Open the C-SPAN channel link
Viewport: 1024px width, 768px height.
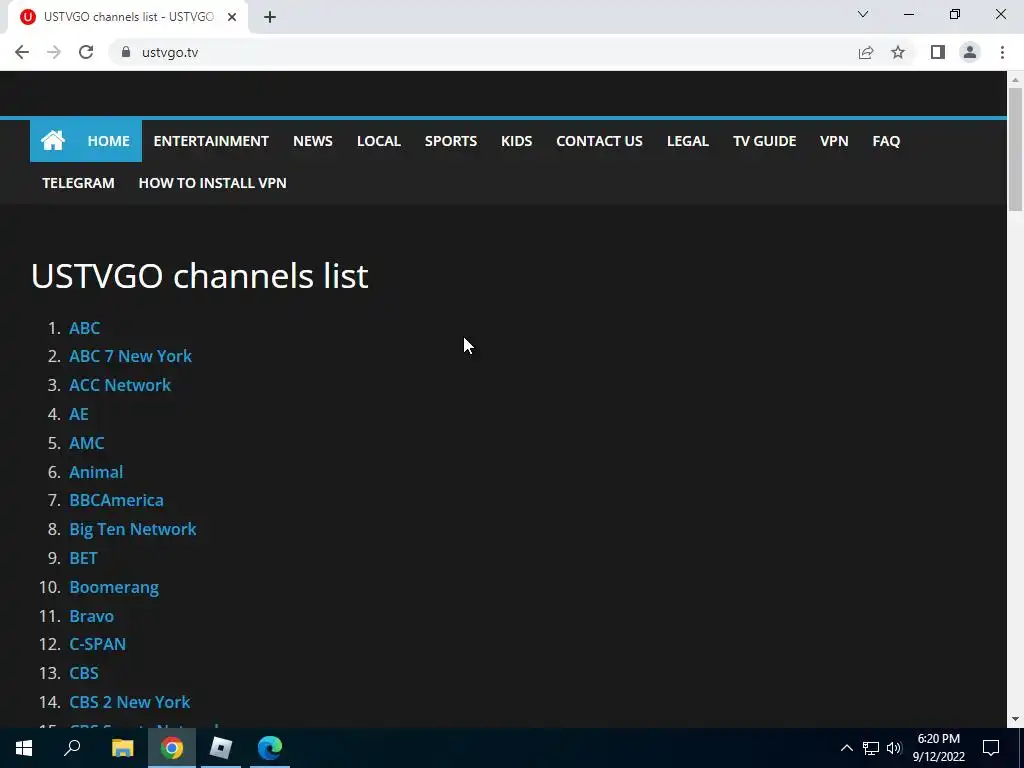97,644
